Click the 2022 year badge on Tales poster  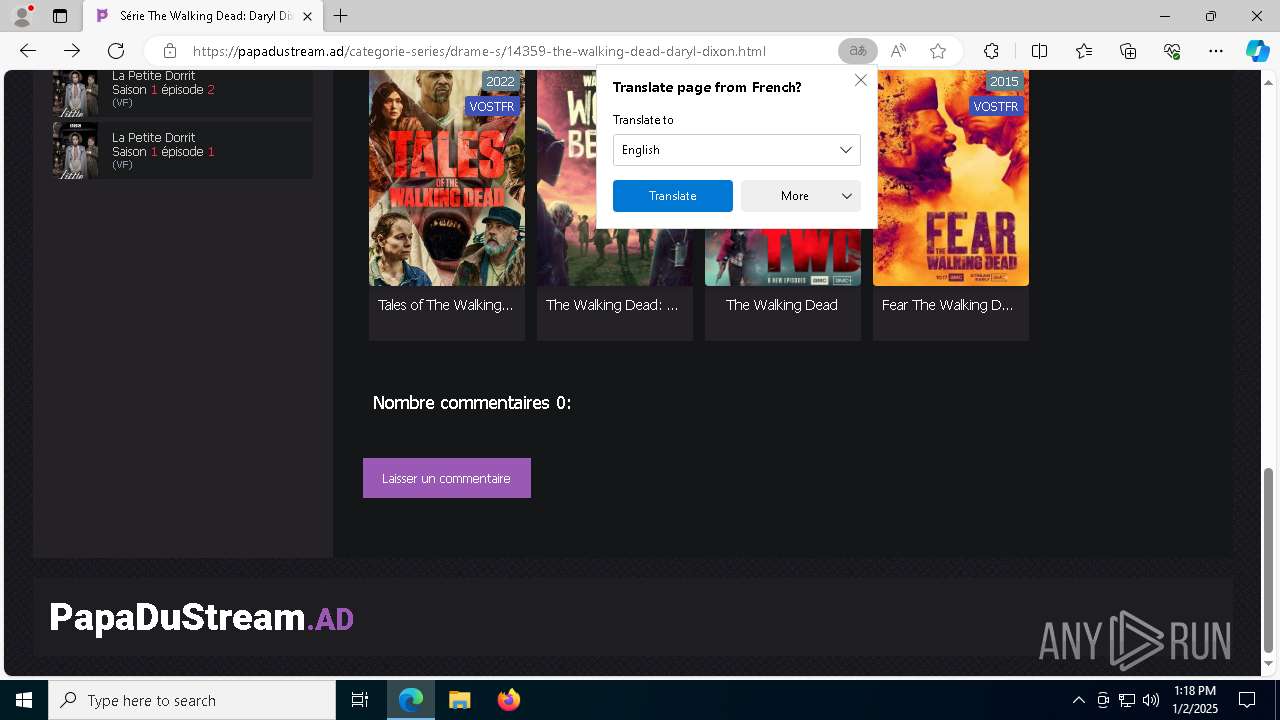coord(500,82)
